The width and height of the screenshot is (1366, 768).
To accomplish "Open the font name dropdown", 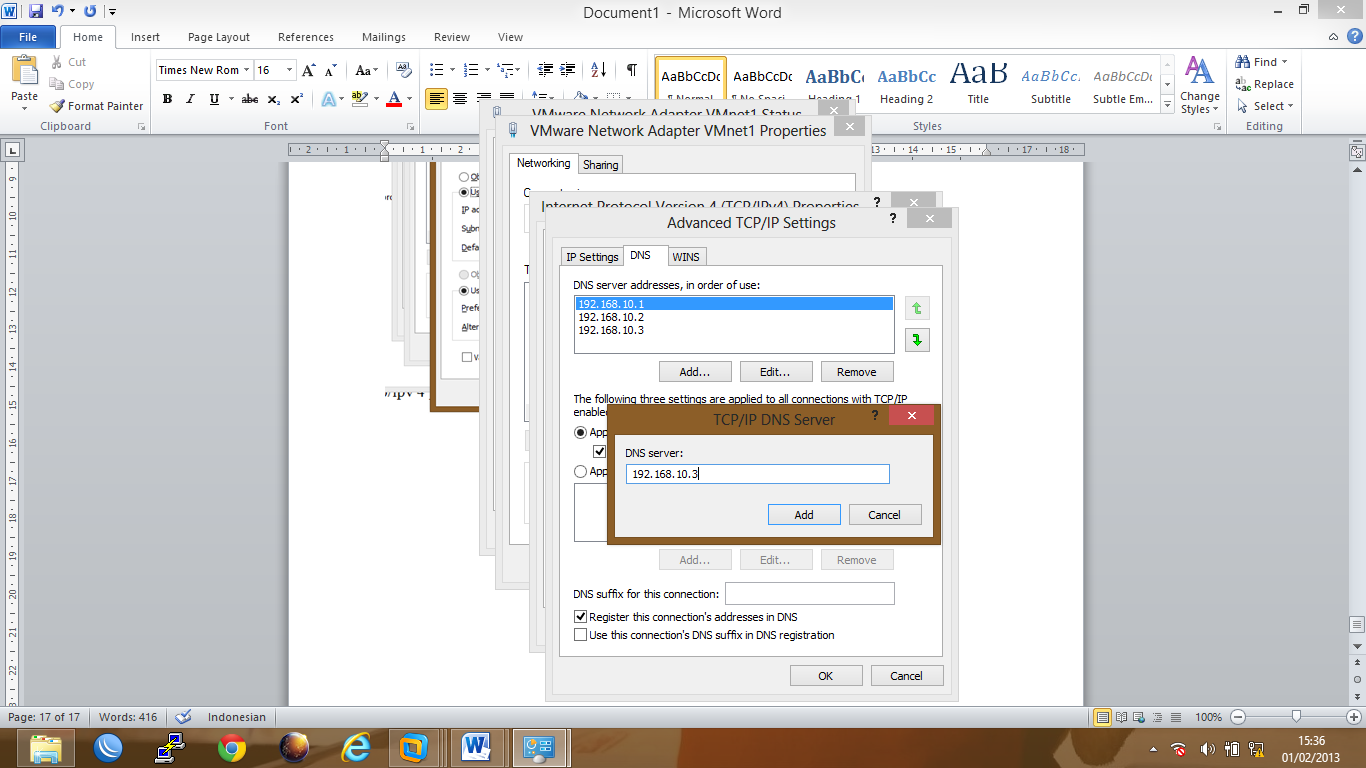I will point(246,70).
